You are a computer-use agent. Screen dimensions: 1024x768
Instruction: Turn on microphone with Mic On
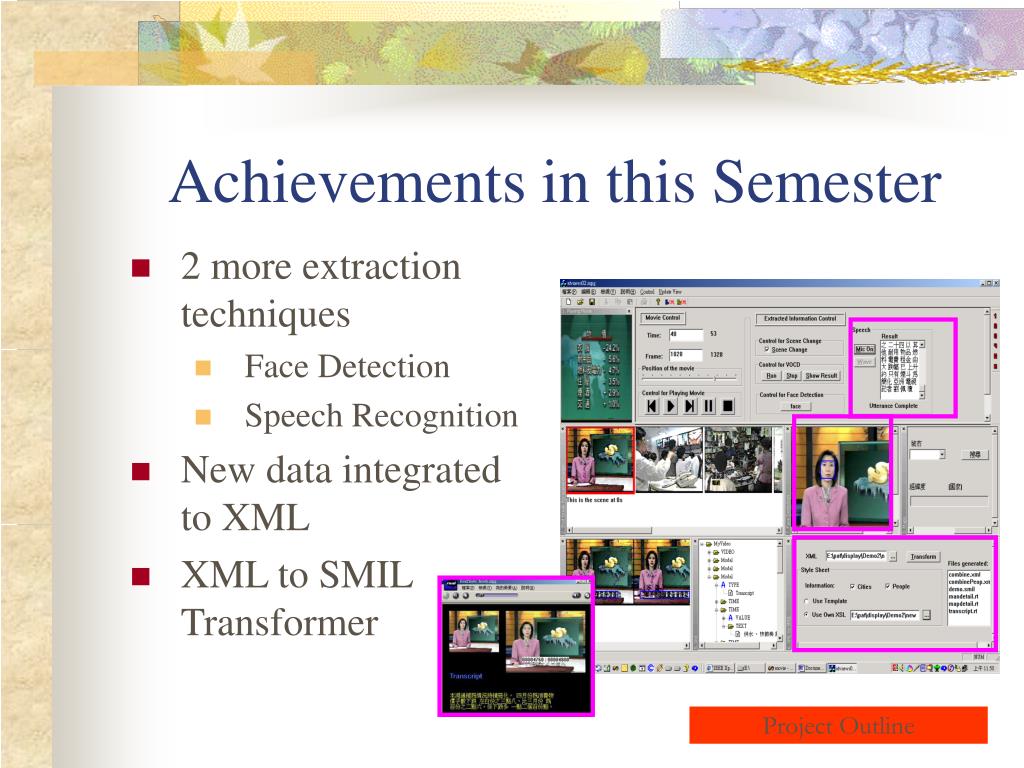pos(864,349)
